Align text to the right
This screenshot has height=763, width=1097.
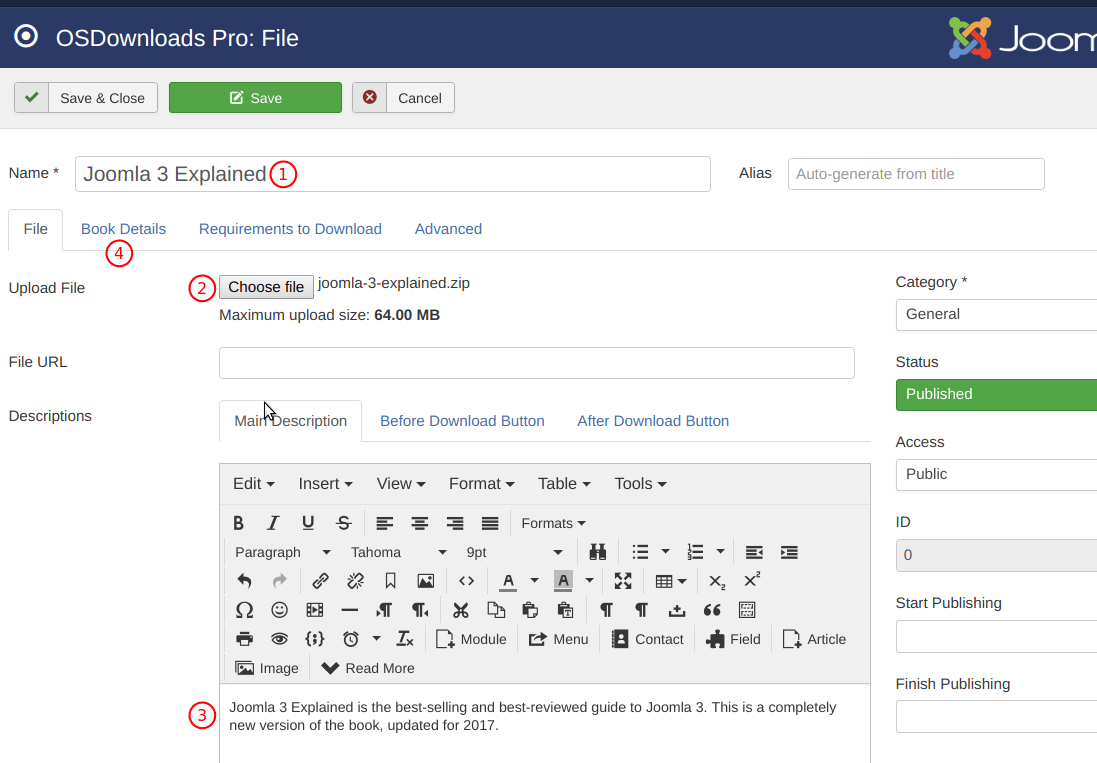(455, 522)
